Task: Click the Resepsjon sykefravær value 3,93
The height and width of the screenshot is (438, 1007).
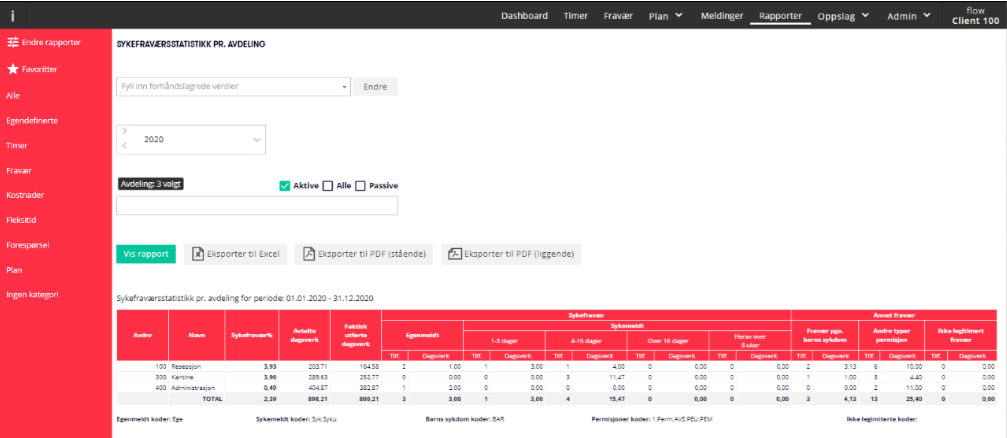Action: [270, 366]
